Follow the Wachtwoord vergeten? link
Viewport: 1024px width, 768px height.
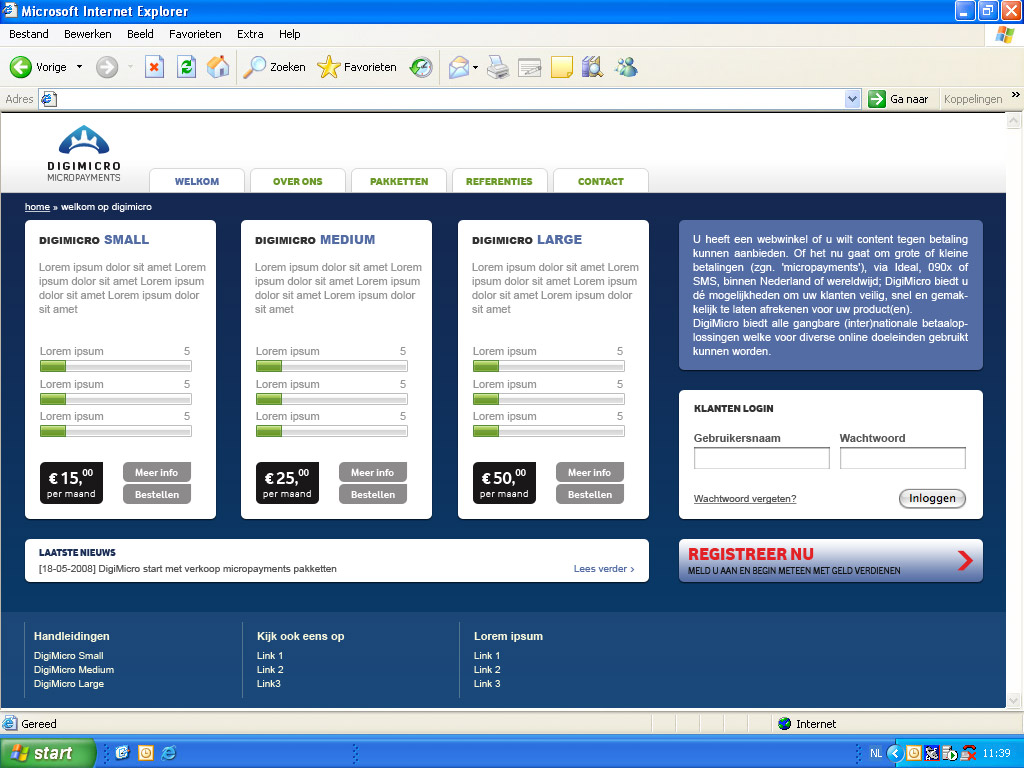[744, 498]
